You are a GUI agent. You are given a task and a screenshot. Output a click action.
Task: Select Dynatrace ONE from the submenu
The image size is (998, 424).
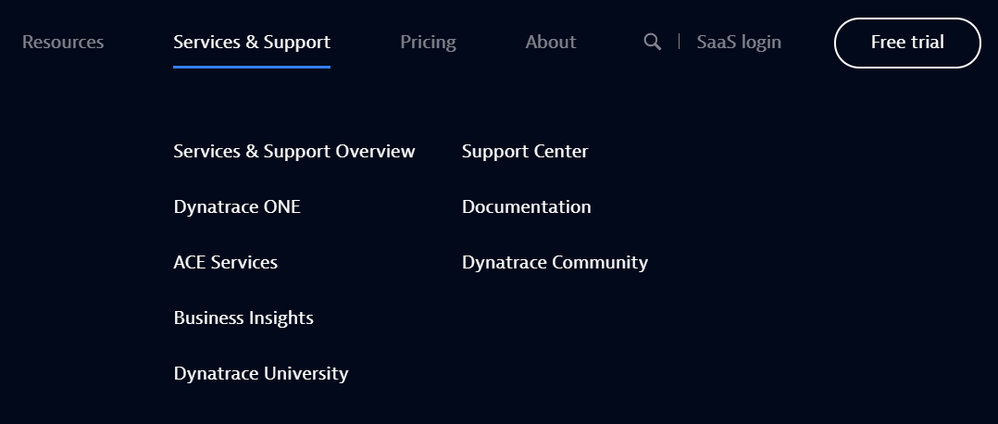237,207
